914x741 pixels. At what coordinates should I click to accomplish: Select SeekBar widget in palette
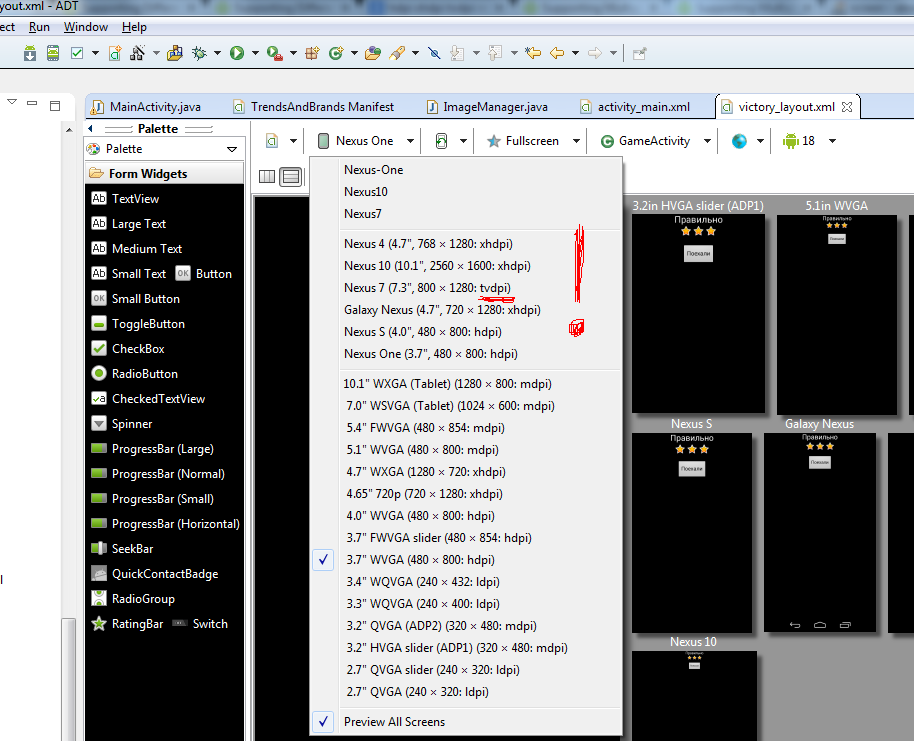pos(122,549)
